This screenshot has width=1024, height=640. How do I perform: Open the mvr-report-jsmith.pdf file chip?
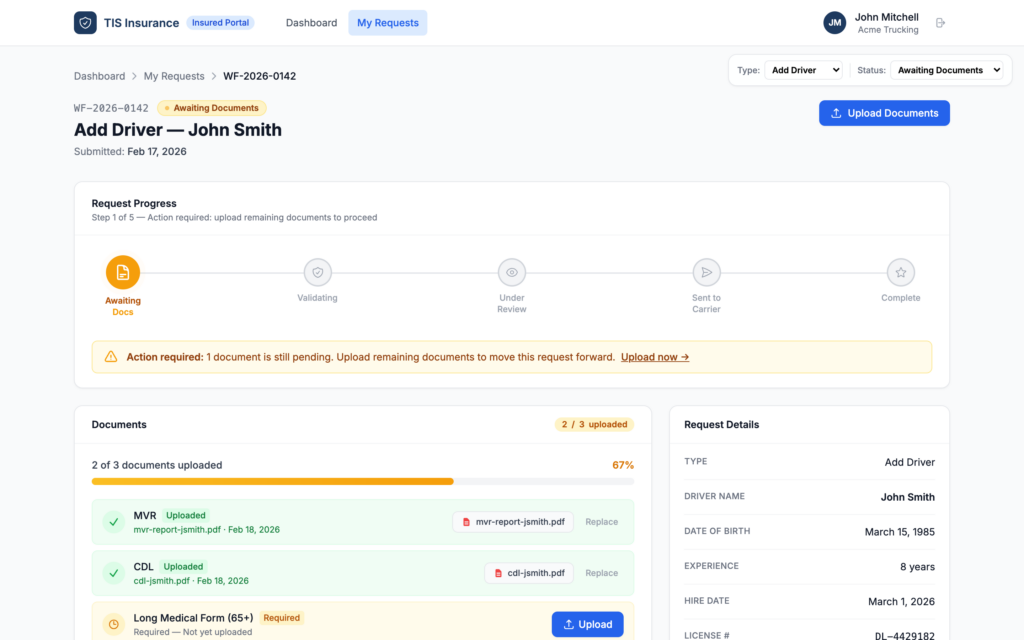(513, 522)
